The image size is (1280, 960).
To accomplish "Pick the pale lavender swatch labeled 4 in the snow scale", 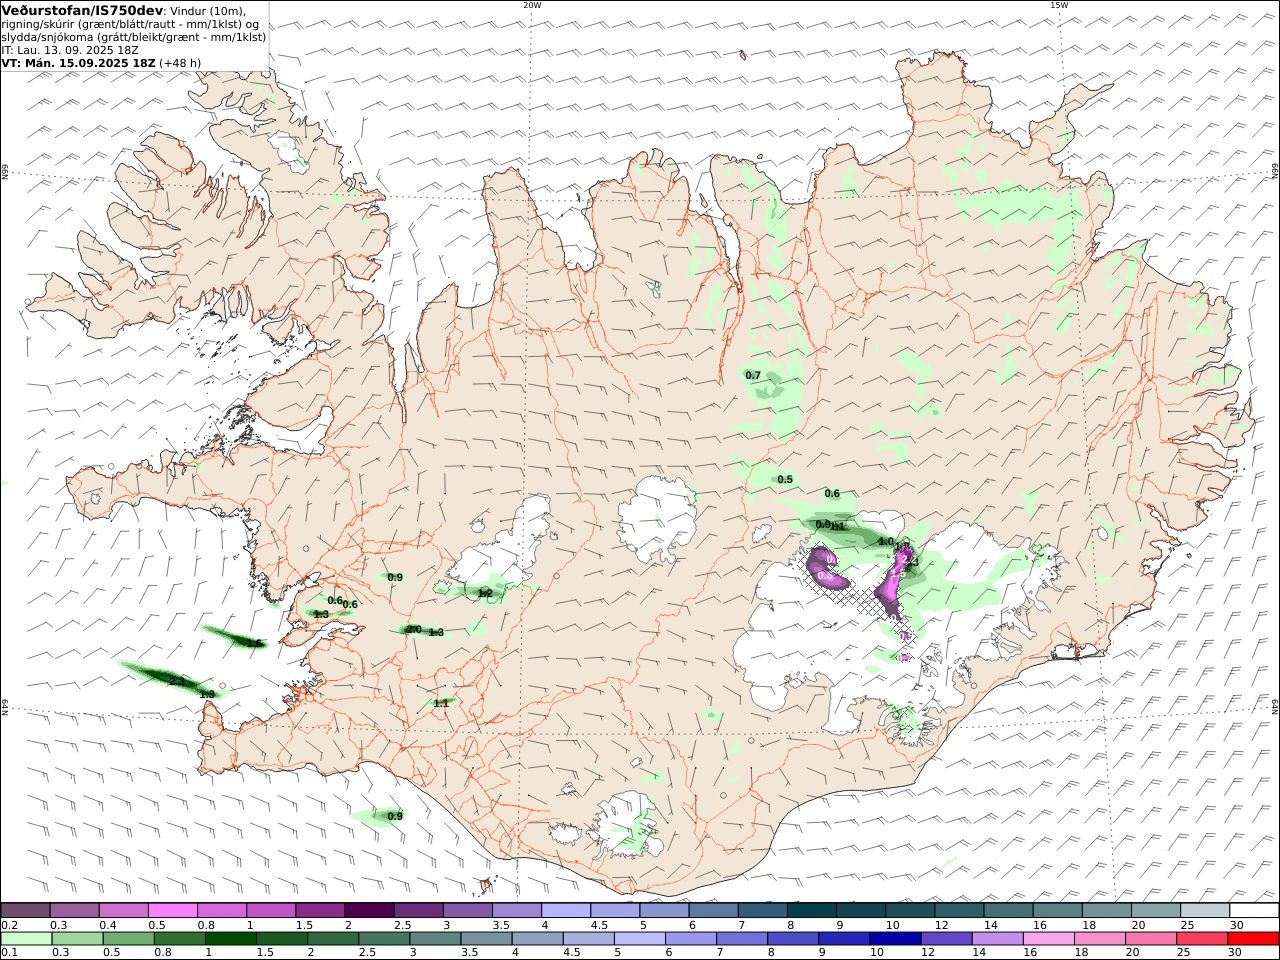I will pos(566,910).
